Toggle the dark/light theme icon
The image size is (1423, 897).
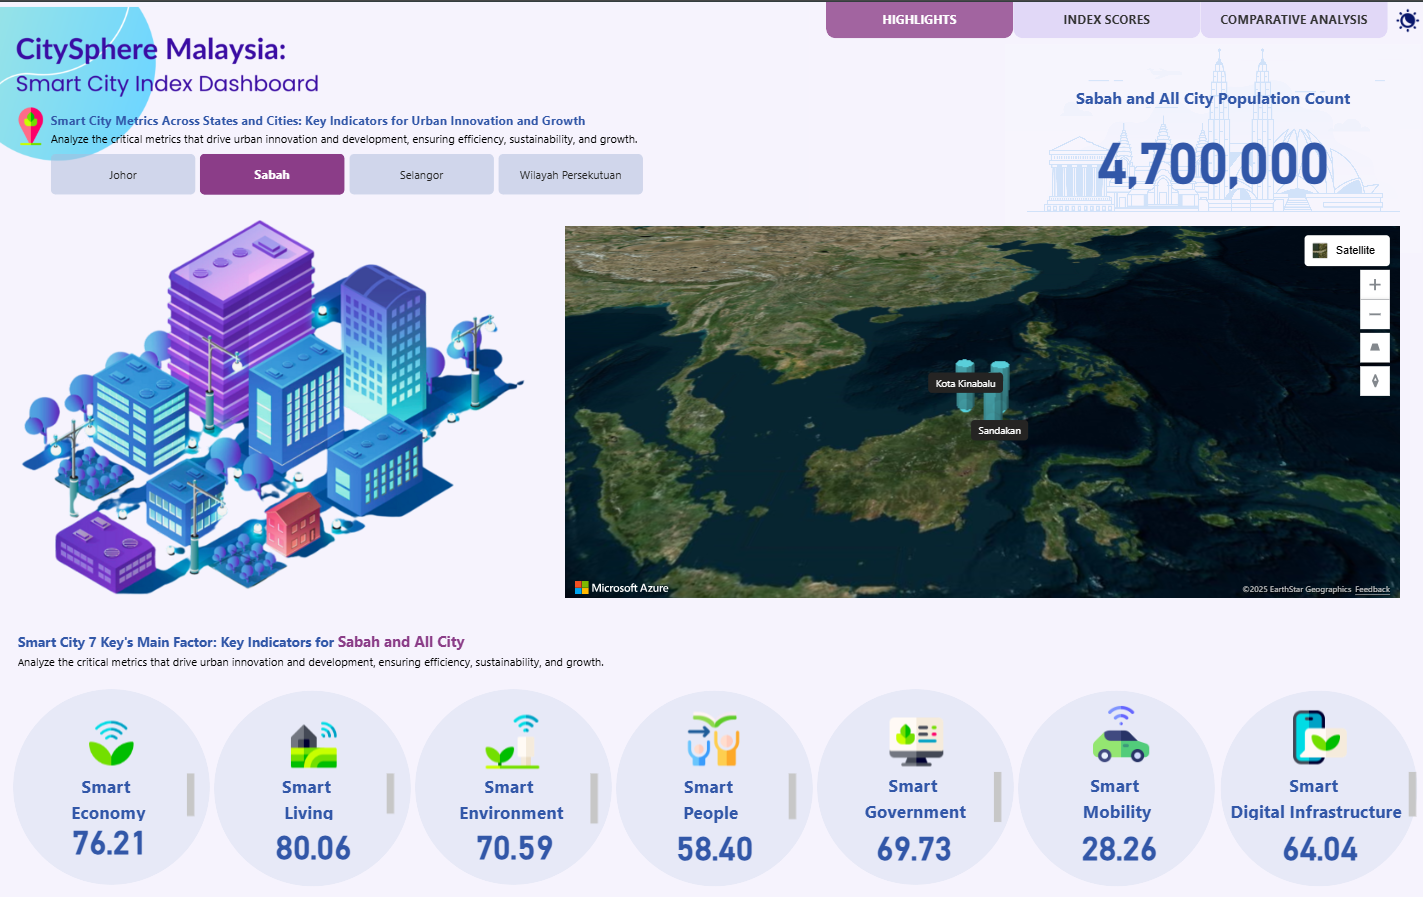click(x=1407, y=20)
